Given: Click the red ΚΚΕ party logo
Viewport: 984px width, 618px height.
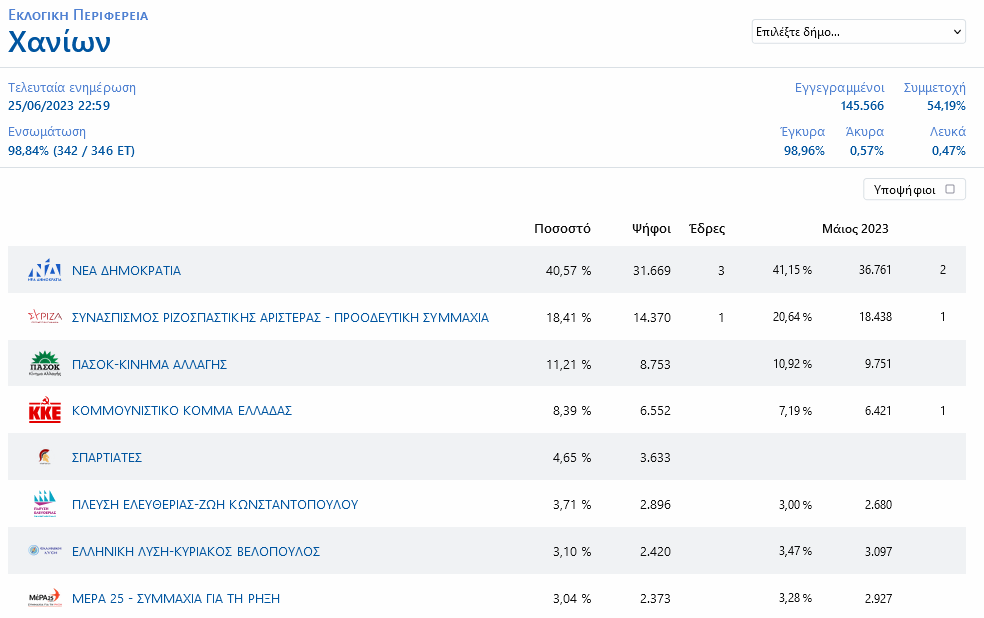Looking at the screenshot, I should pyautogui.click(x=45, y=411).
